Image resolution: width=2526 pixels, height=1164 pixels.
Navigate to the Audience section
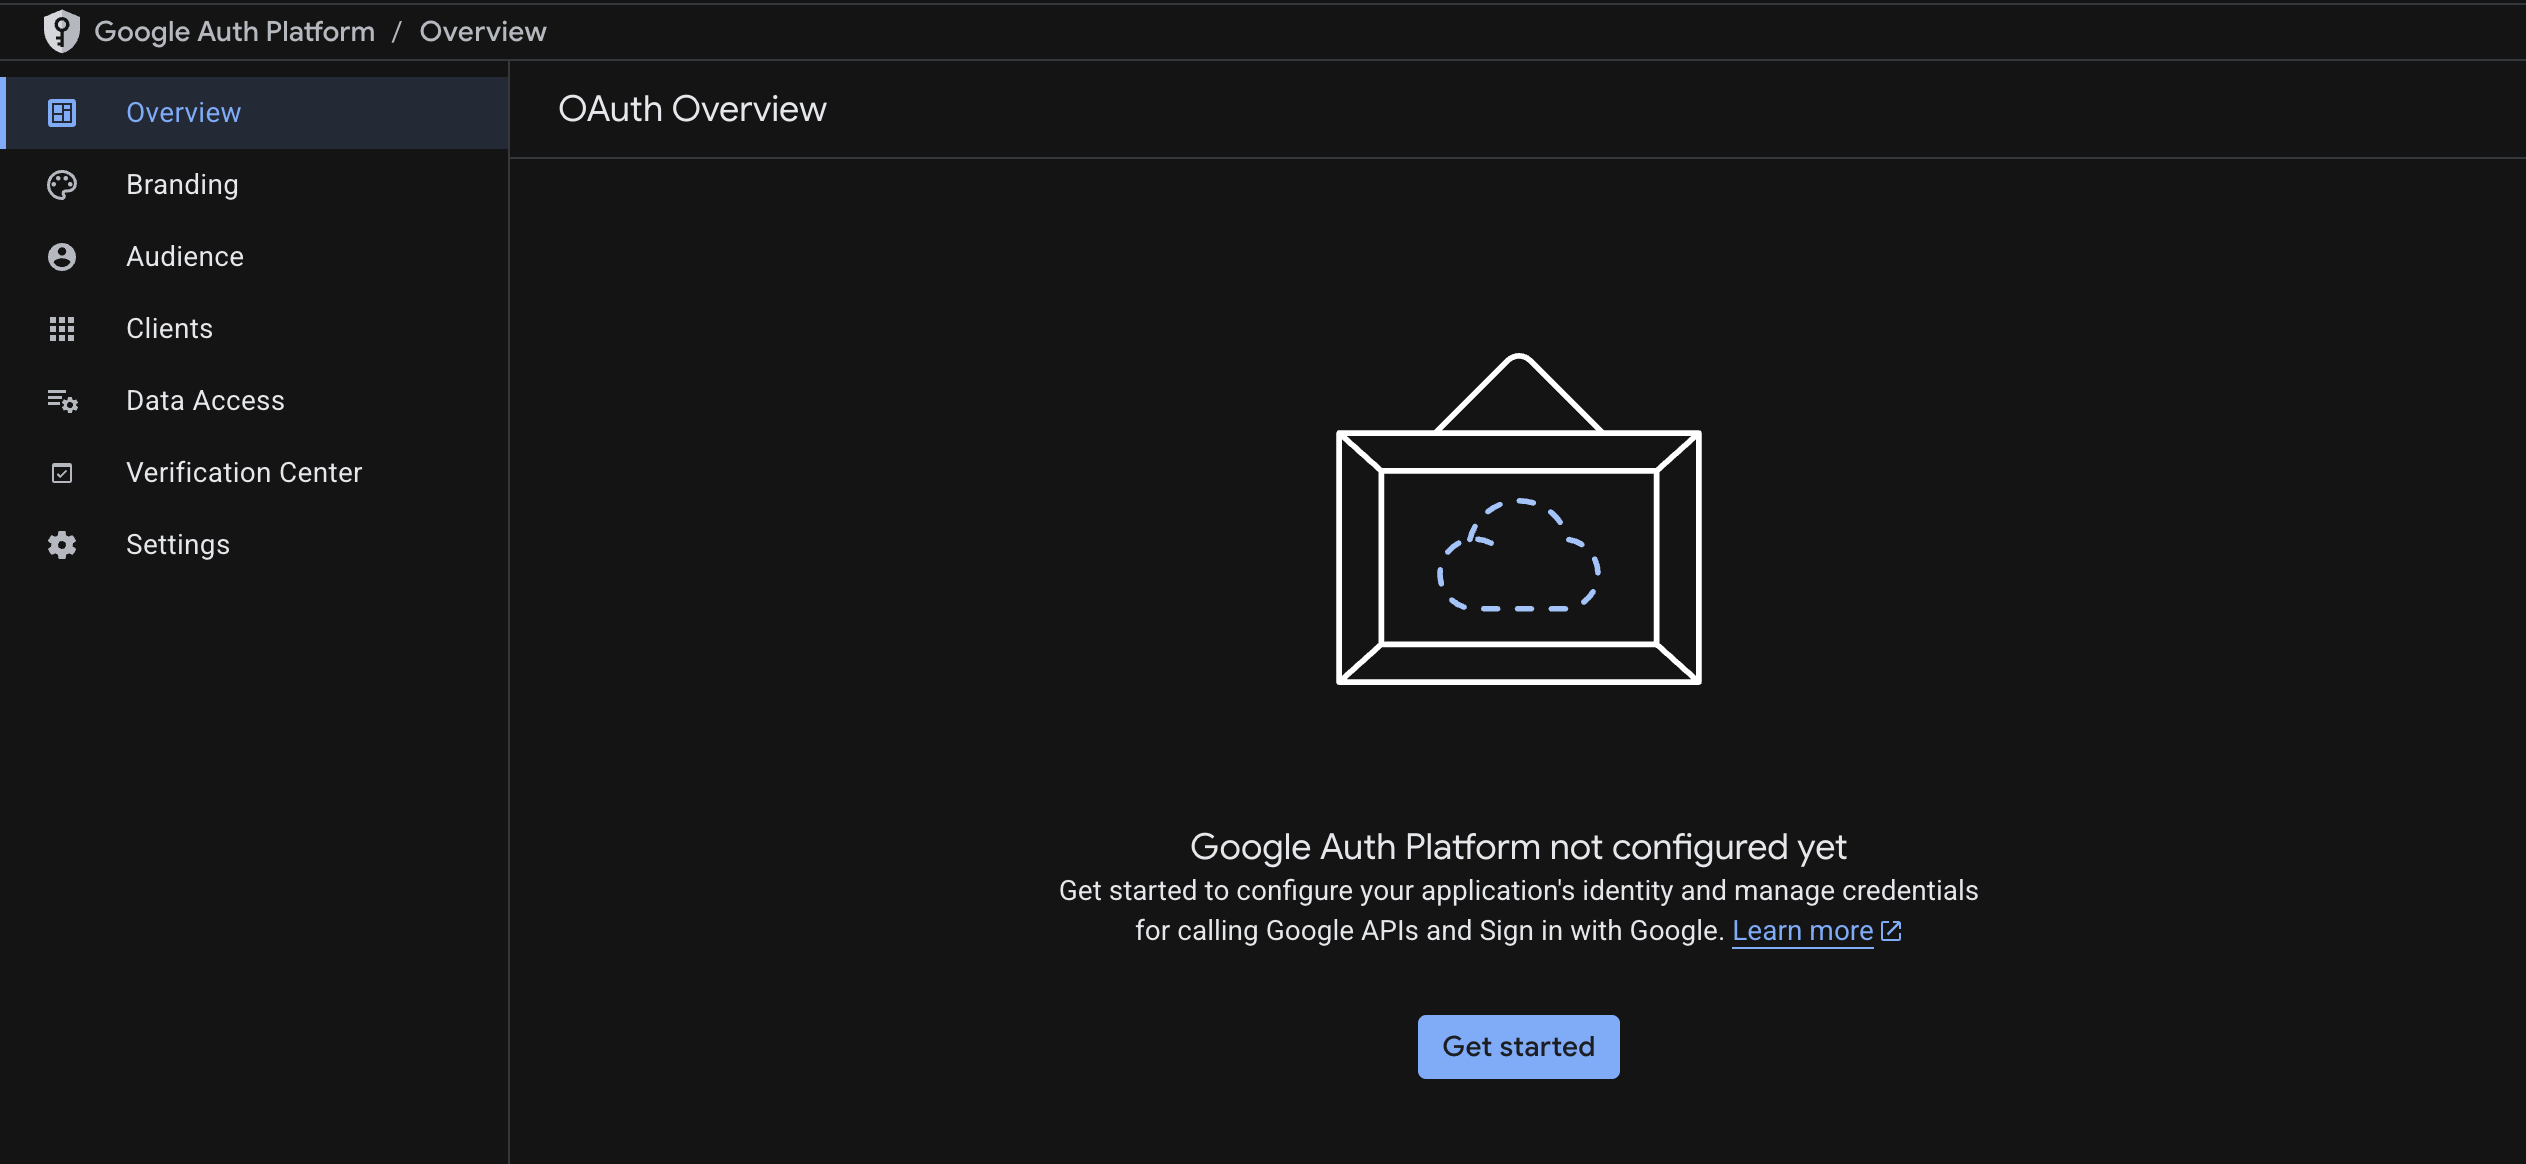tap(184, 256)
